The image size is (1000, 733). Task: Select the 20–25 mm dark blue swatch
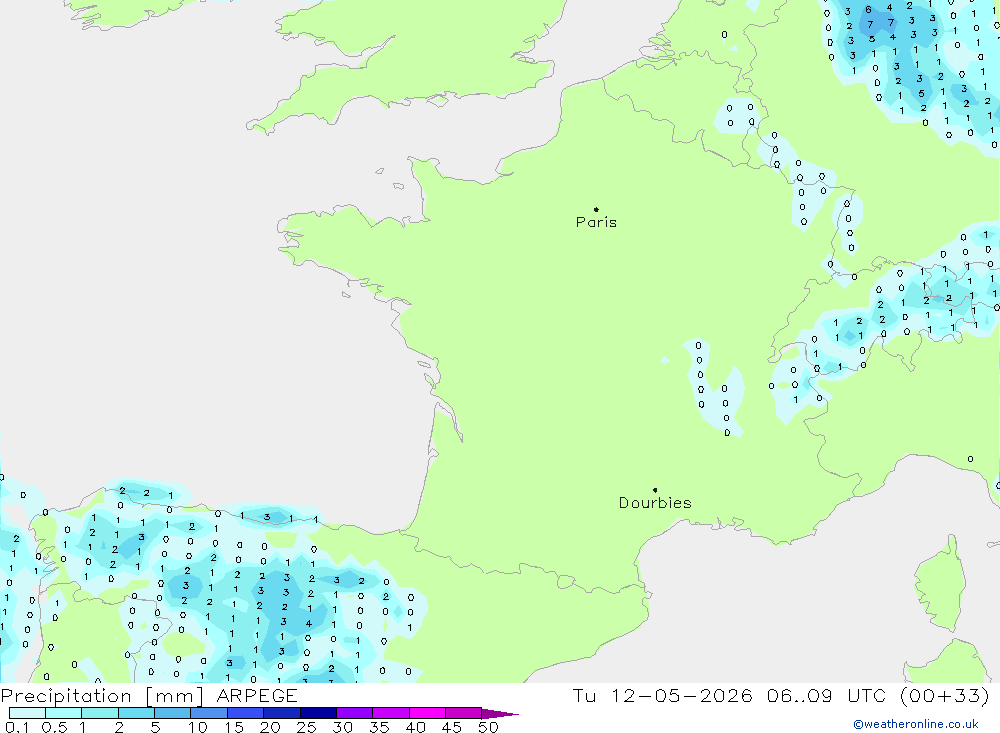(x=282, y=713)
